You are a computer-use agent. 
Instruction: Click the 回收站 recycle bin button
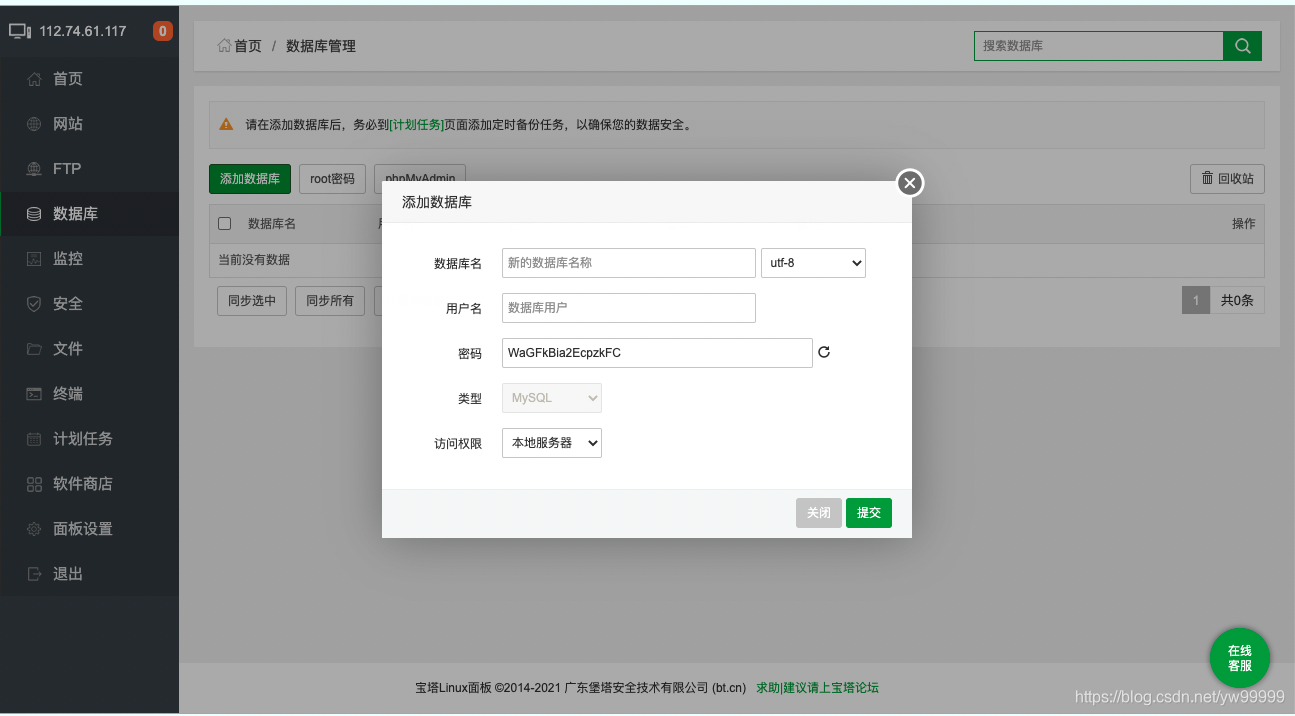[x=1227, y=179]
